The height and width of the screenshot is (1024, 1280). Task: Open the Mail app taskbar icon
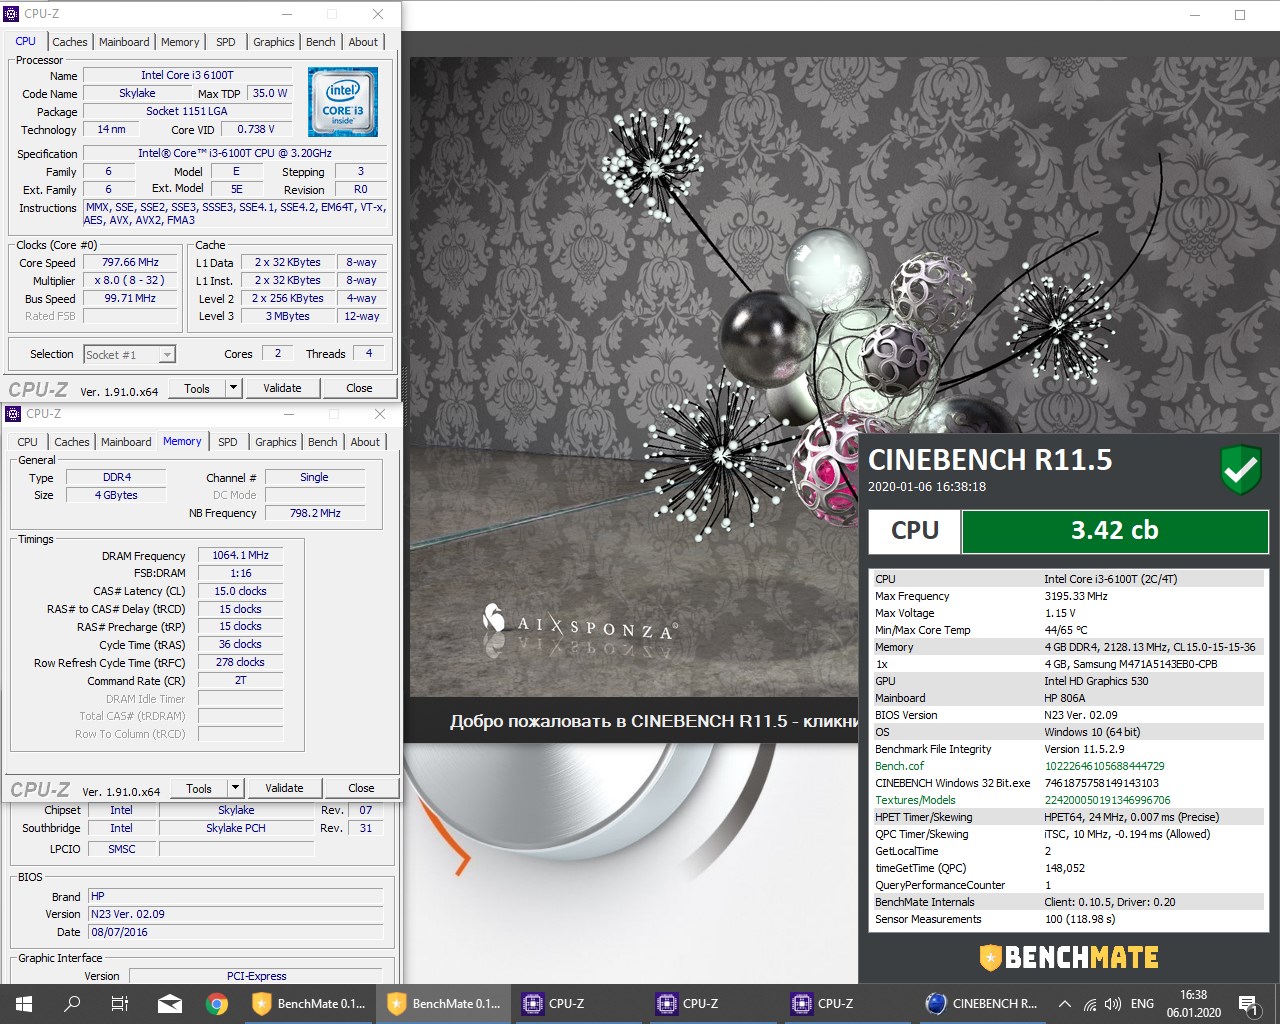[x=169, y=1003]
